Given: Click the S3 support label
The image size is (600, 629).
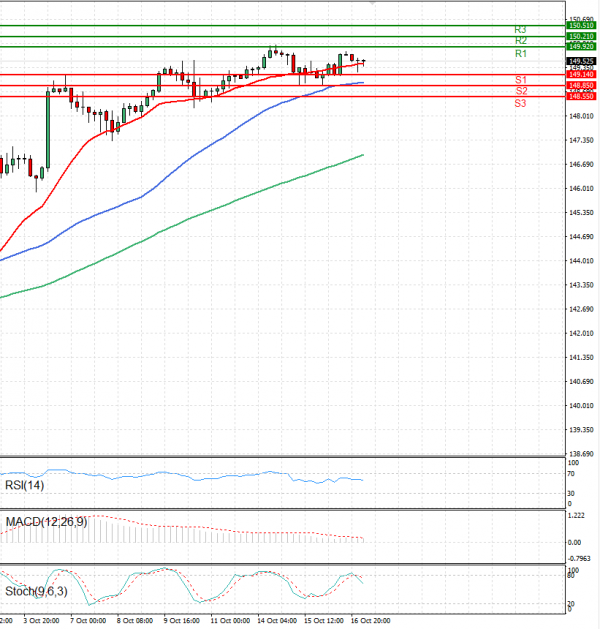Looking at the screenshot, I should (x=520, y=103).
